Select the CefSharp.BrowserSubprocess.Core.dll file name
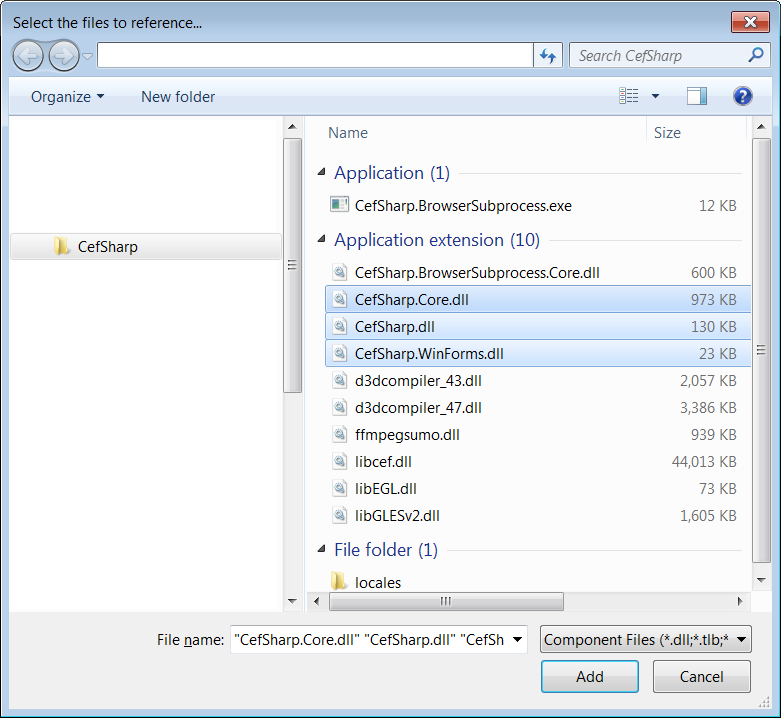 [x=477, y=272]
